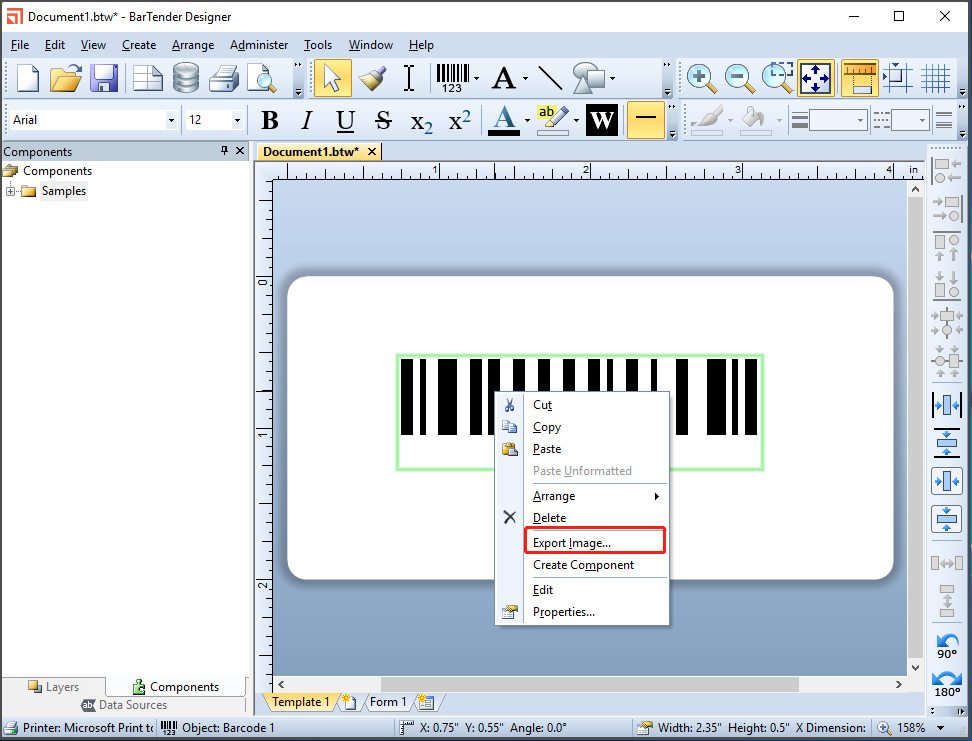The width and height of the screenshot is (972, 741).
Task: Click the zoom to selection icon
Action: point(777,78)
